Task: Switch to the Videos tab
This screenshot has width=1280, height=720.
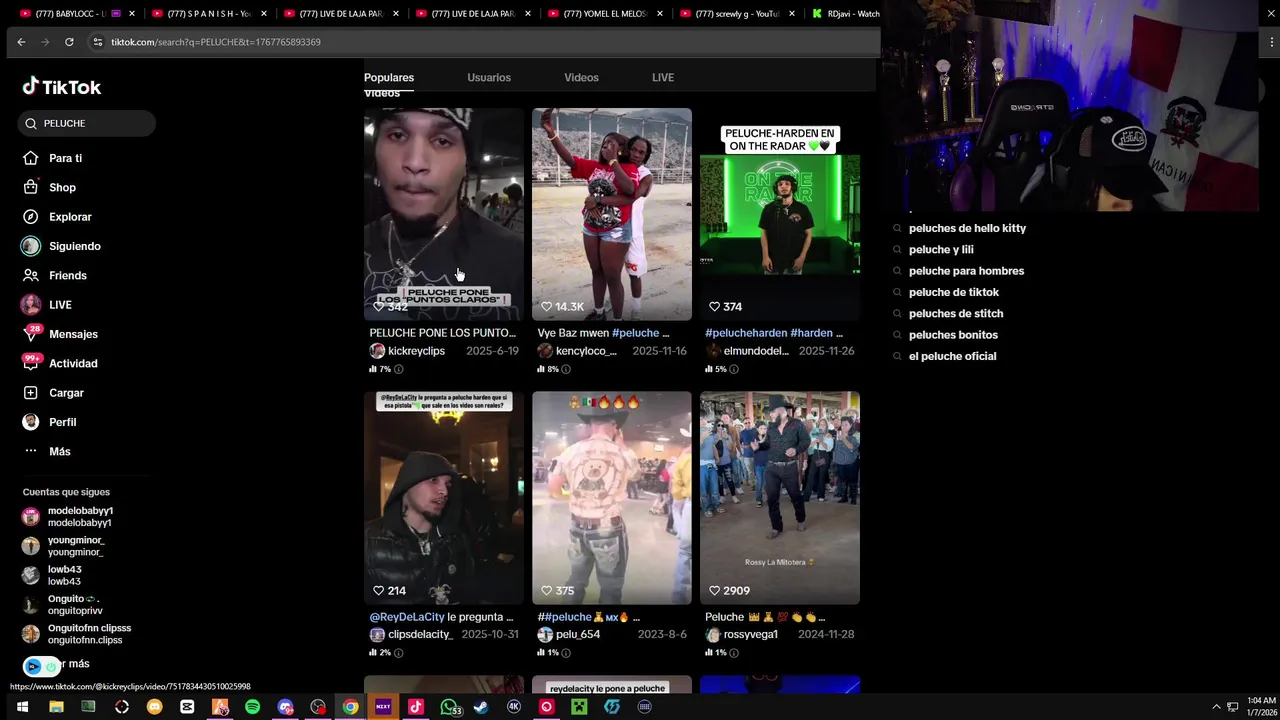Action: [581, 78]
